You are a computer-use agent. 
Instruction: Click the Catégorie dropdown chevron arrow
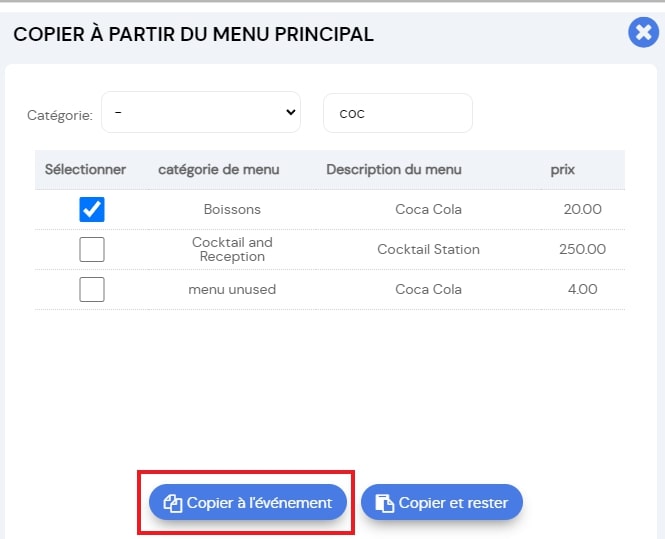pyautogui.click(x=291, y=112)
